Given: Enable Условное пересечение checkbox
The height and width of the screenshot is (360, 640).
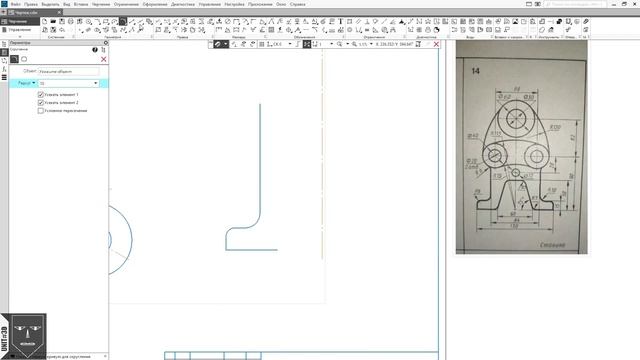Looking at the screenshot, I should 40,111.
